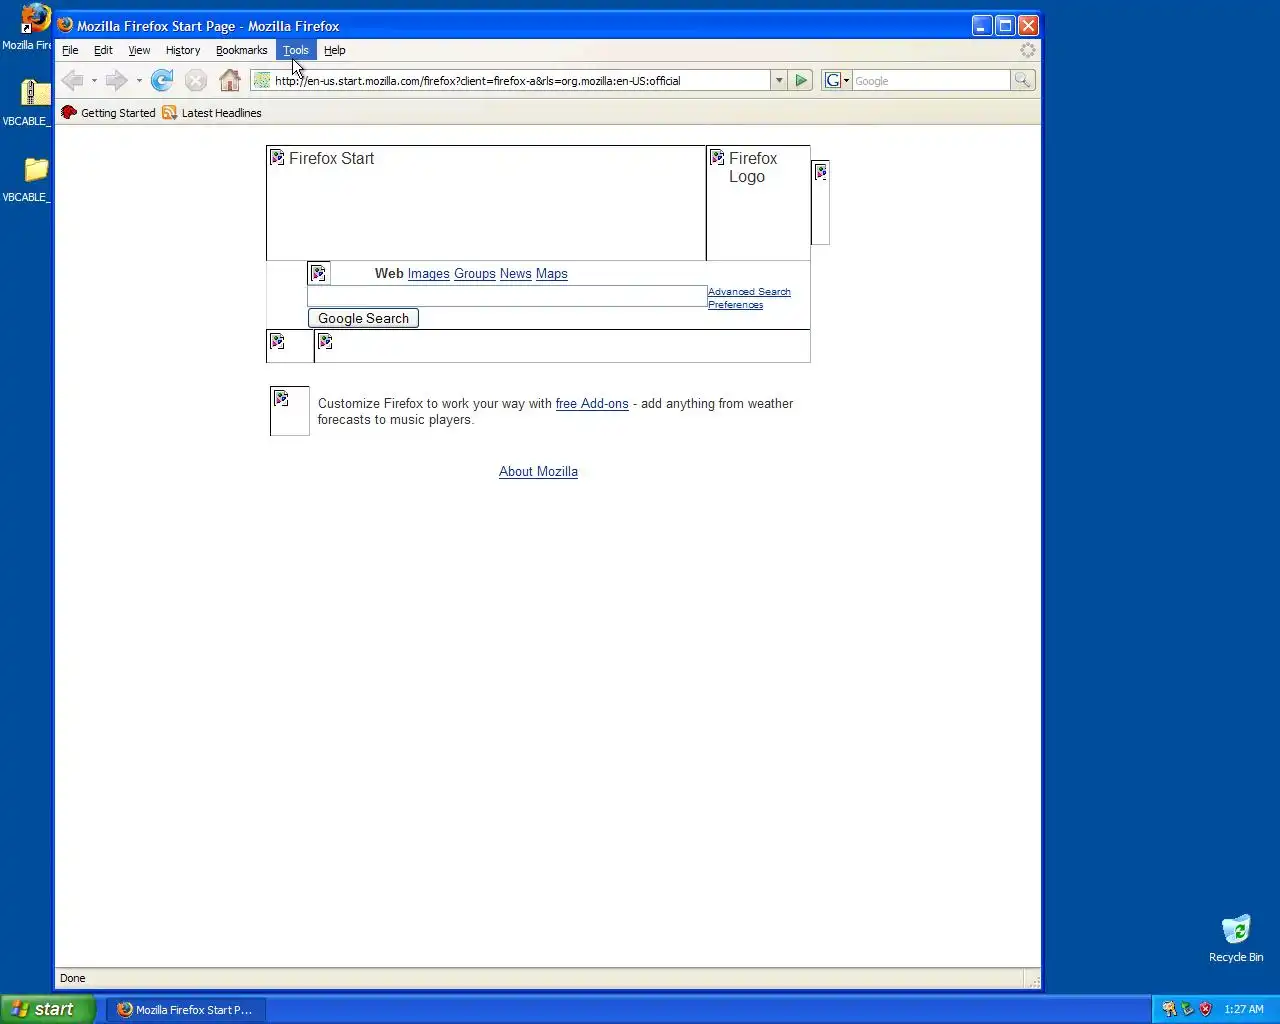Click the activity throbber icon

1027,50
